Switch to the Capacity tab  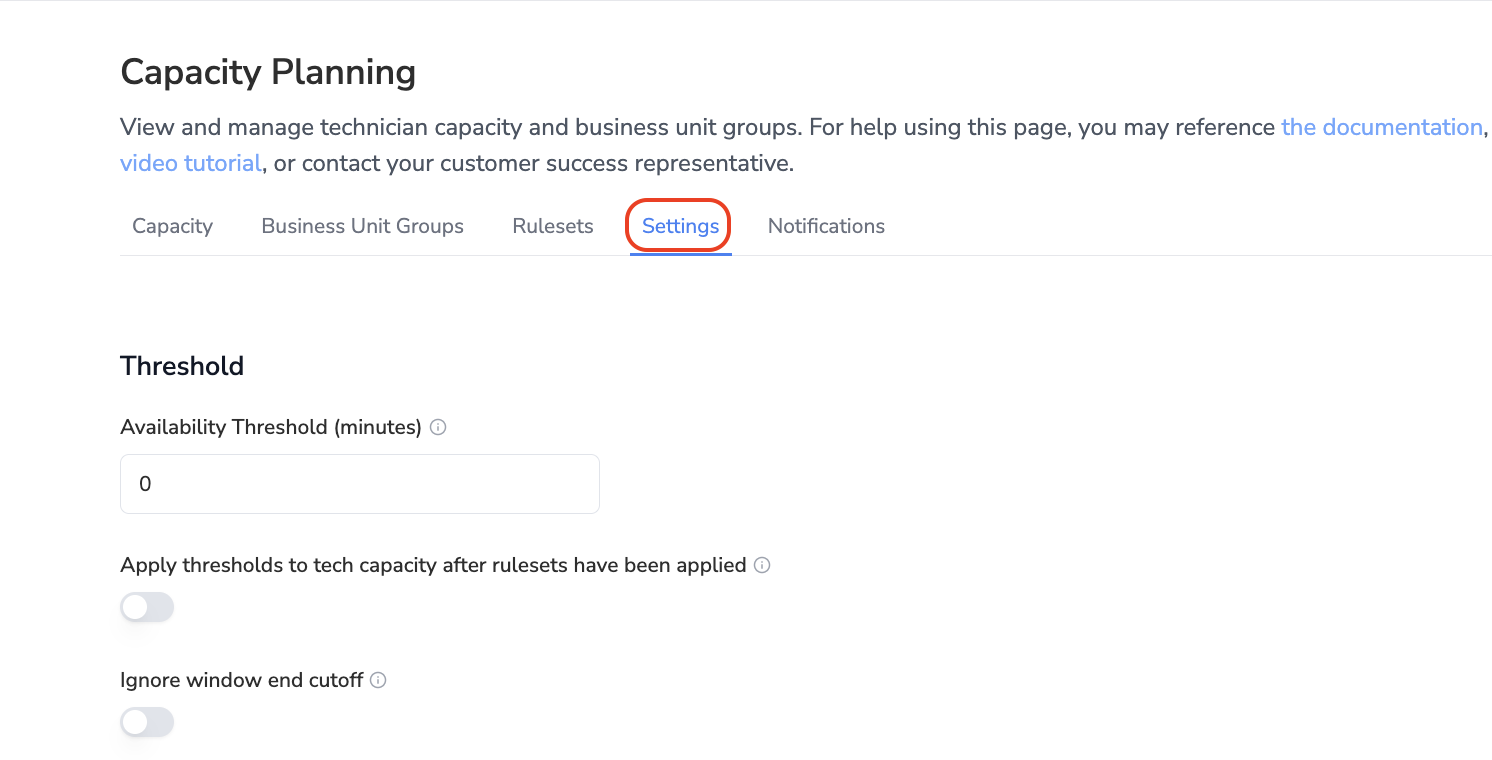tap(172, 226)
